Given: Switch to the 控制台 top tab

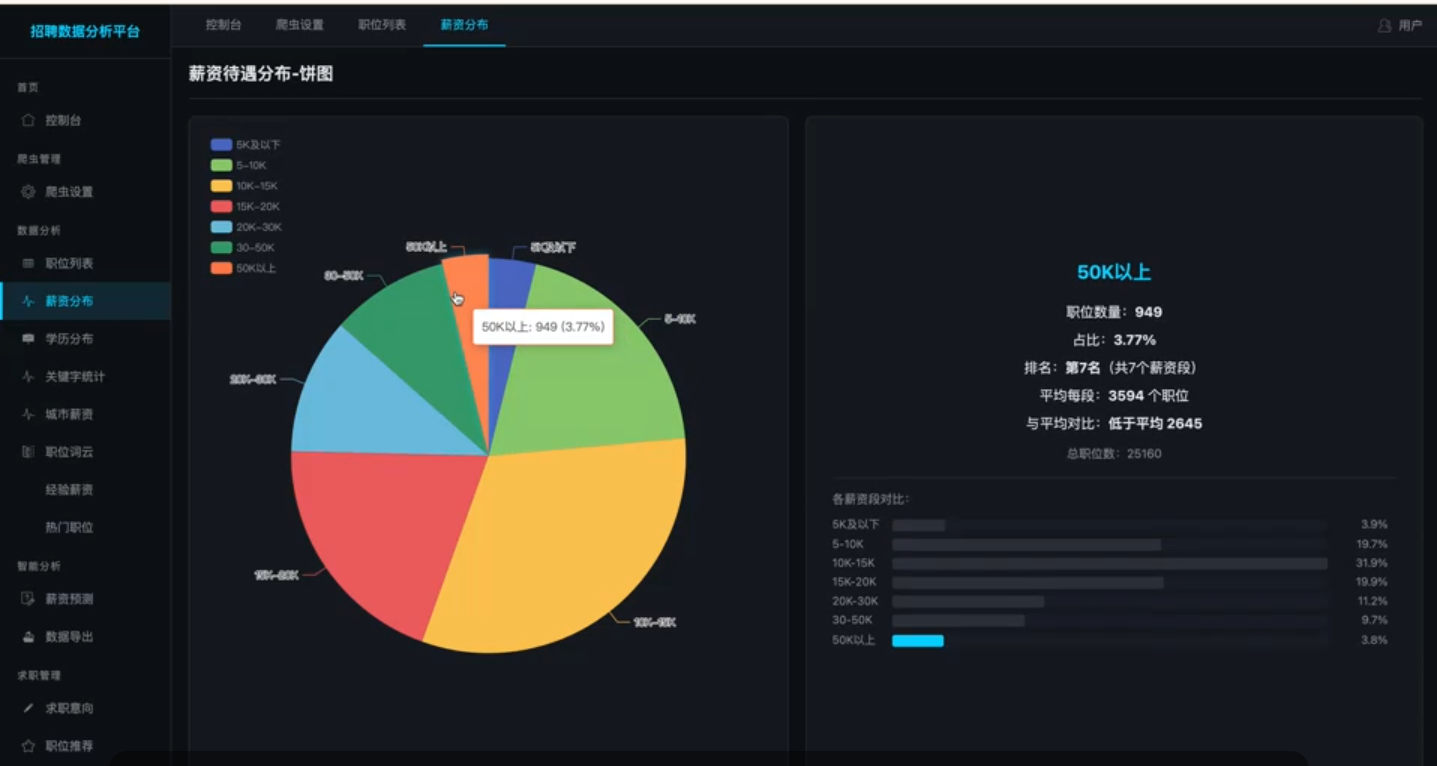Looking at the screenshot, I should 223,25.
